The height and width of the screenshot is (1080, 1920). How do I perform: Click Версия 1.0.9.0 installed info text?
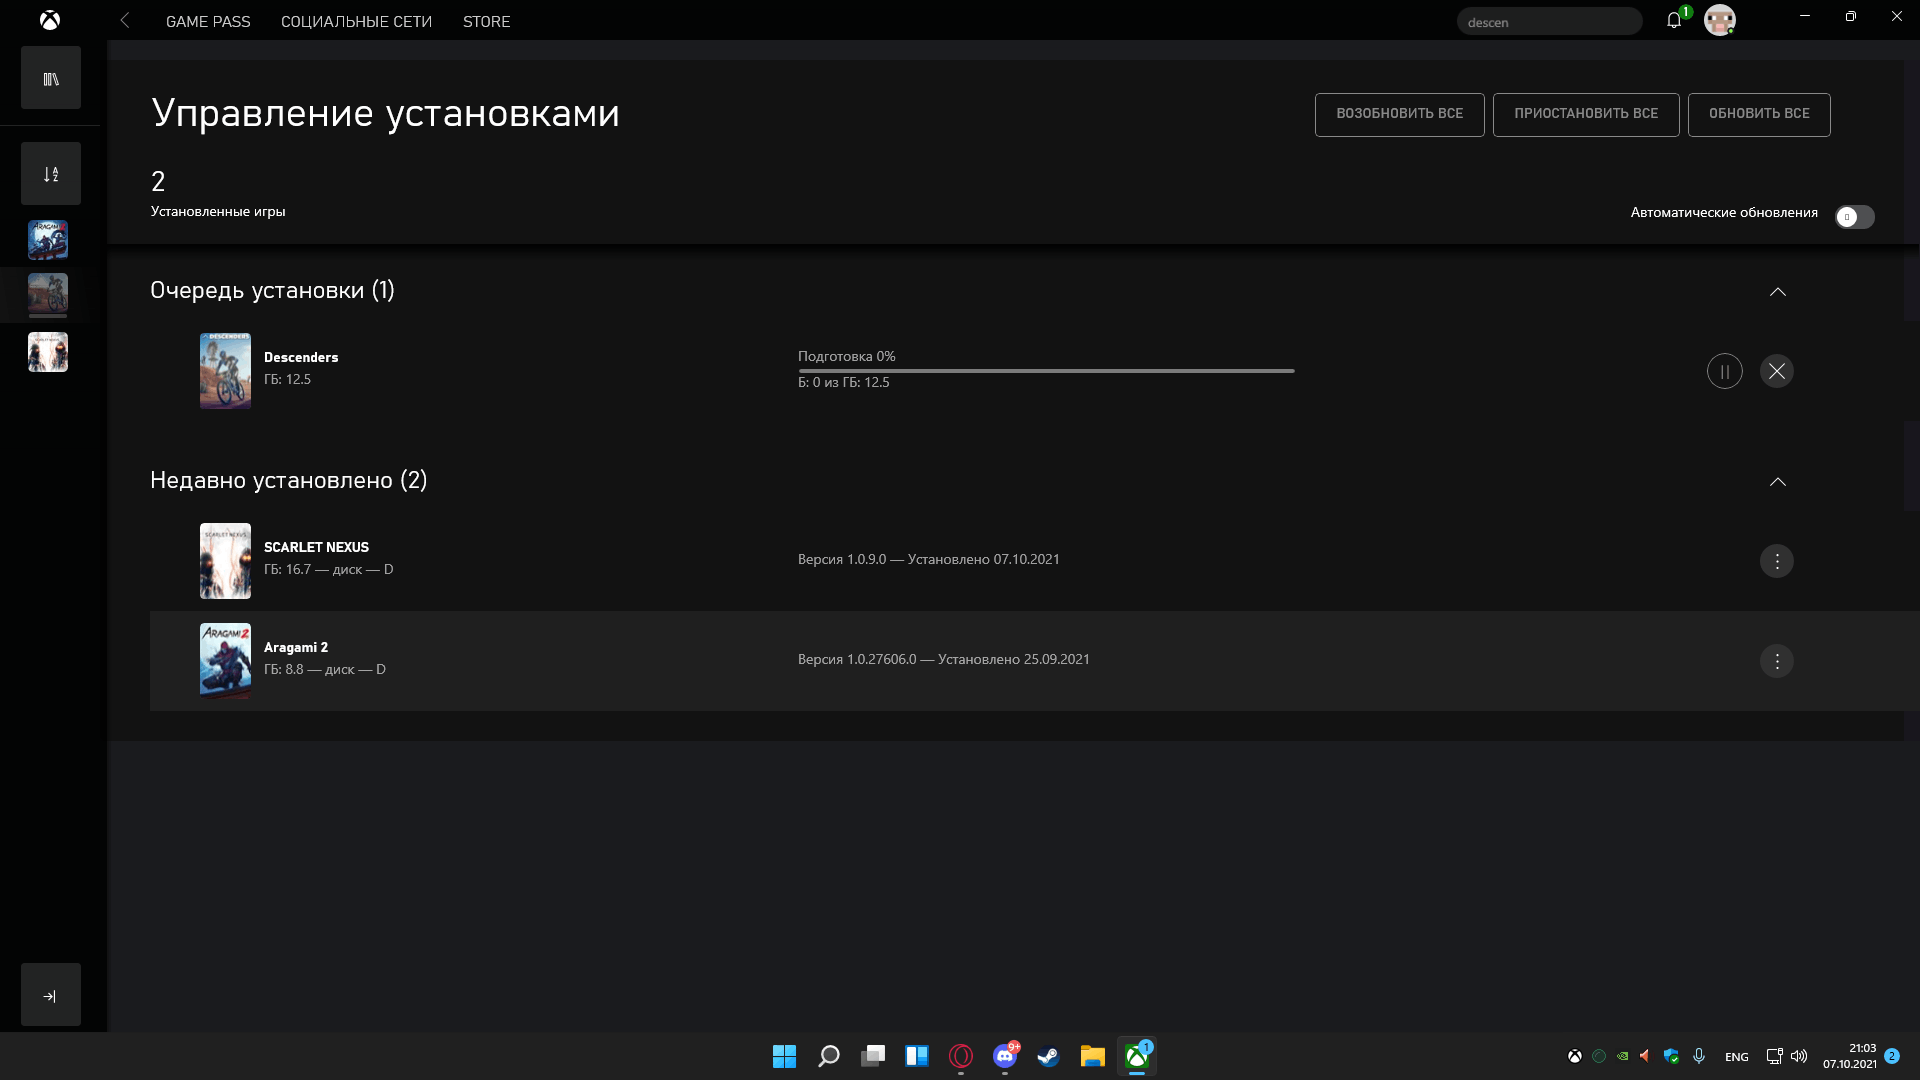(x=928, y=559)
